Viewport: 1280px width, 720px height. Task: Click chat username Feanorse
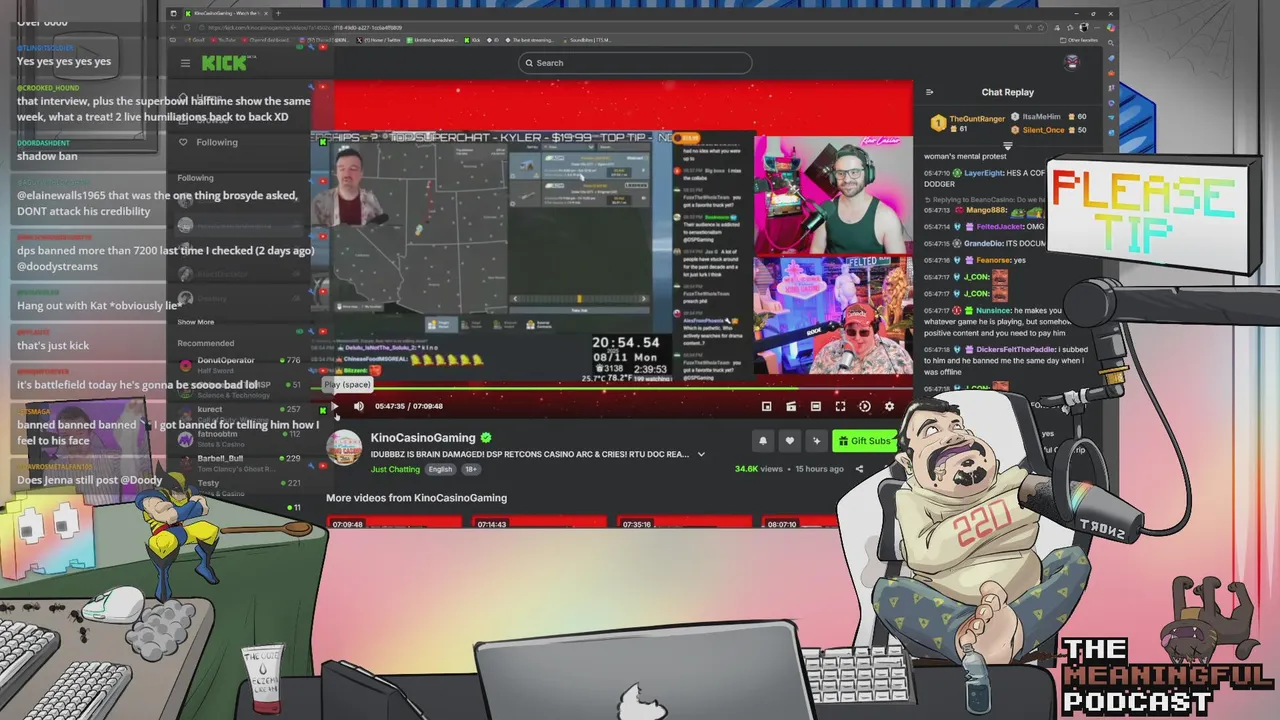coord(994,260)
